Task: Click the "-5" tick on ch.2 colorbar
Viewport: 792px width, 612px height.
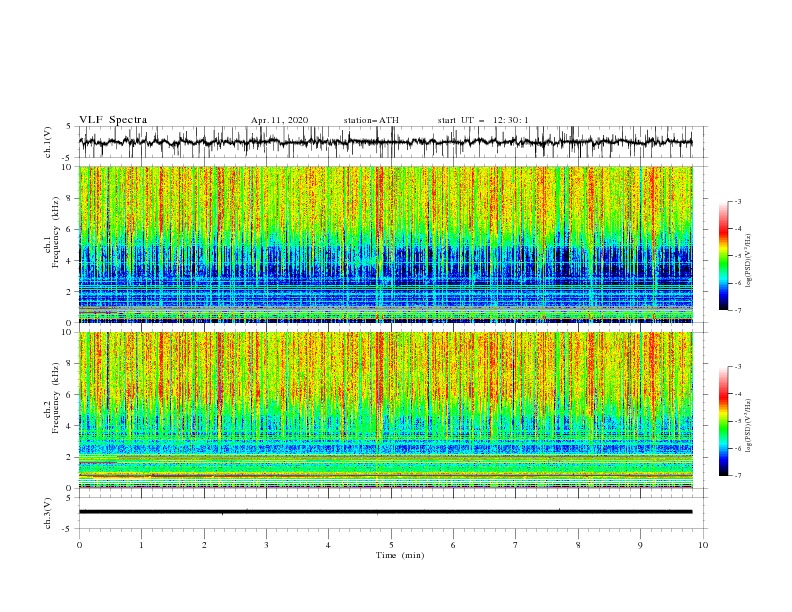Action: point(738,421)
